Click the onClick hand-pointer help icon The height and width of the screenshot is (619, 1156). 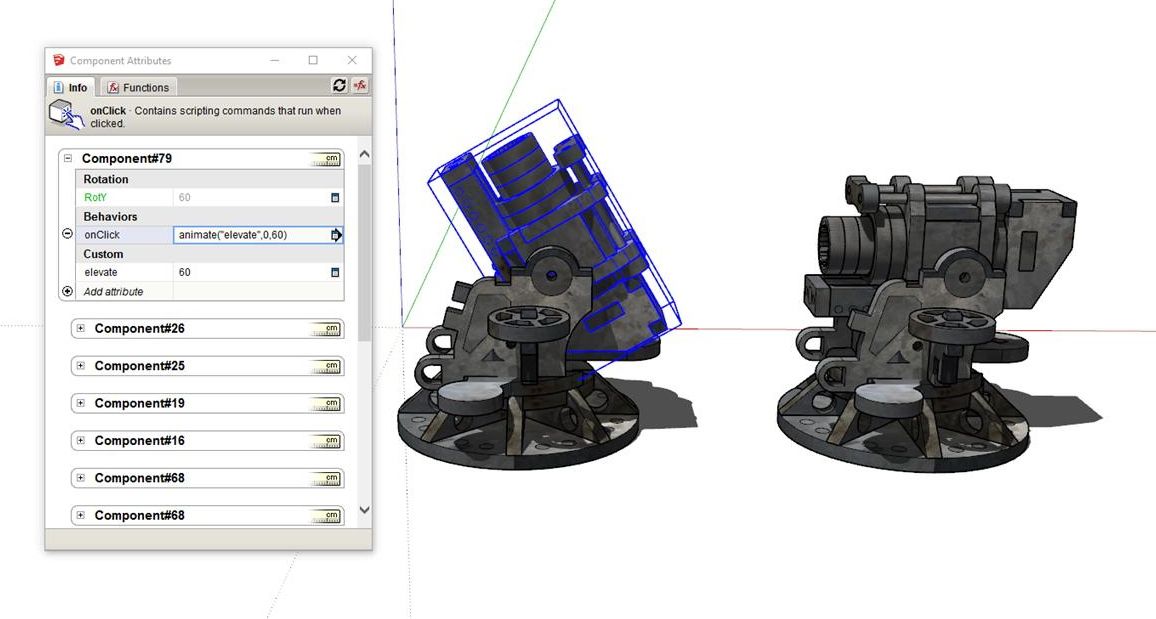click(x=66, y=116)
